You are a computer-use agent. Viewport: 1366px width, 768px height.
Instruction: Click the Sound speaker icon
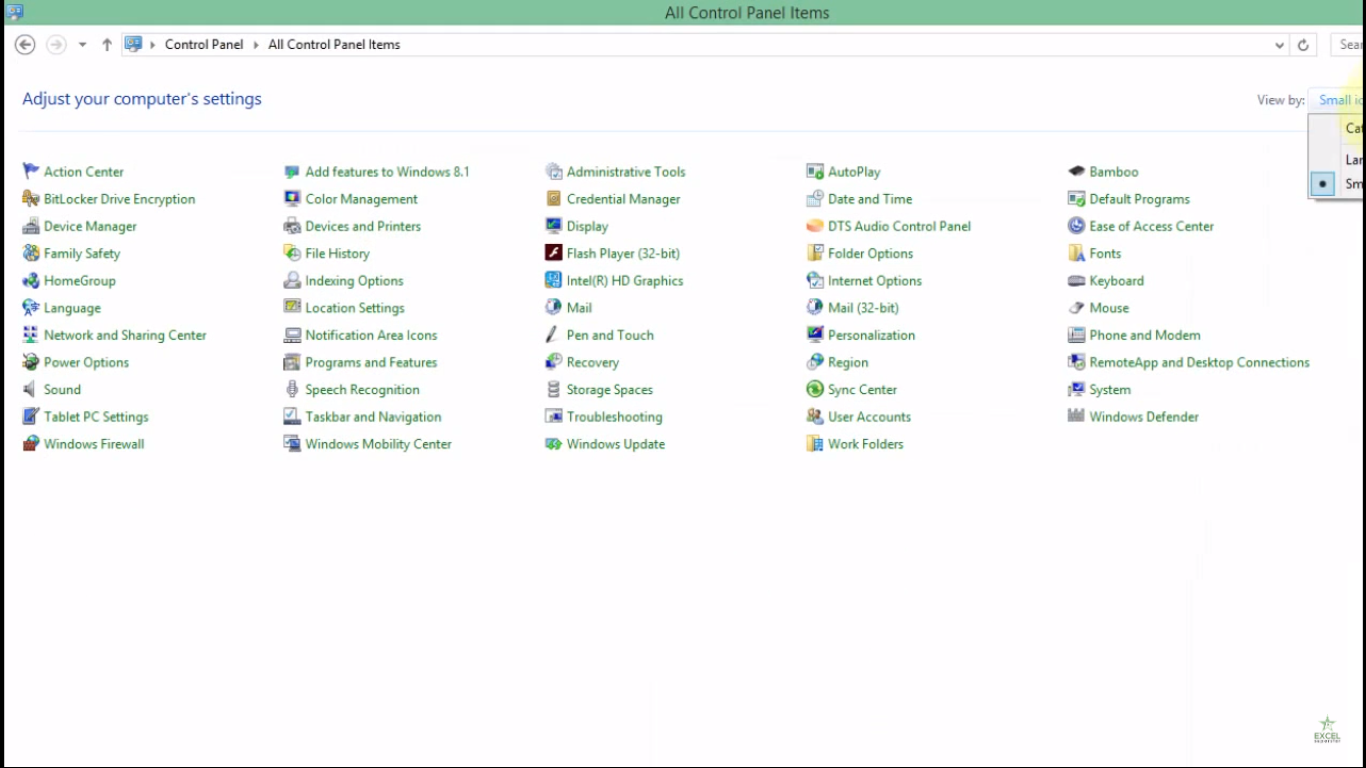coord(31,390)
